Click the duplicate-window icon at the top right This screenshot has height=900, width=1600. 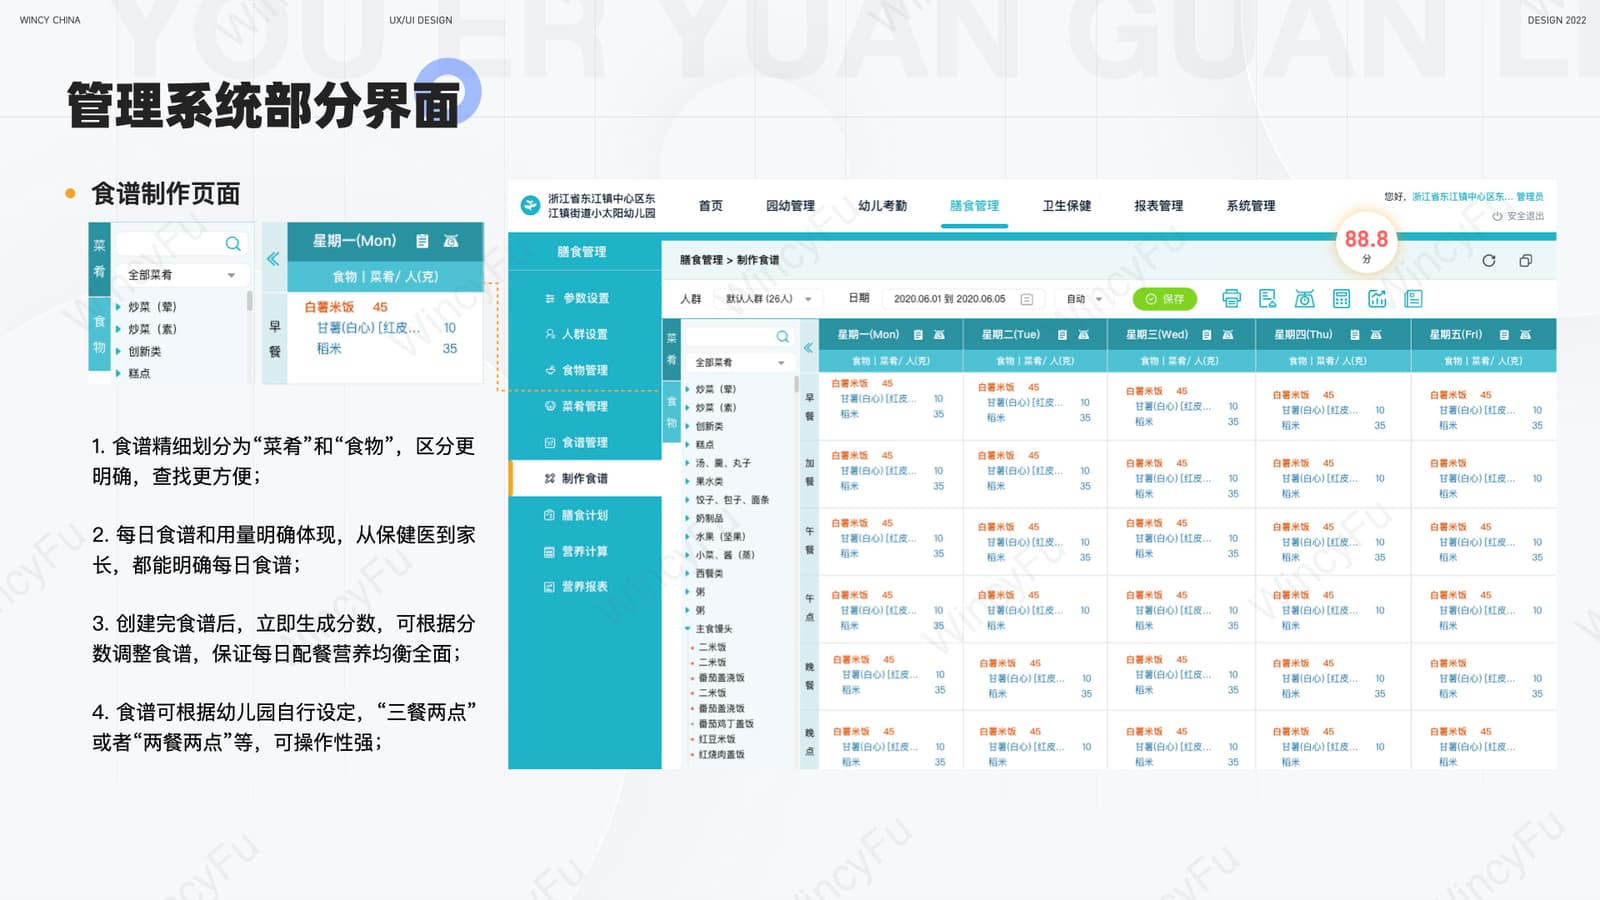point(1525,260)
